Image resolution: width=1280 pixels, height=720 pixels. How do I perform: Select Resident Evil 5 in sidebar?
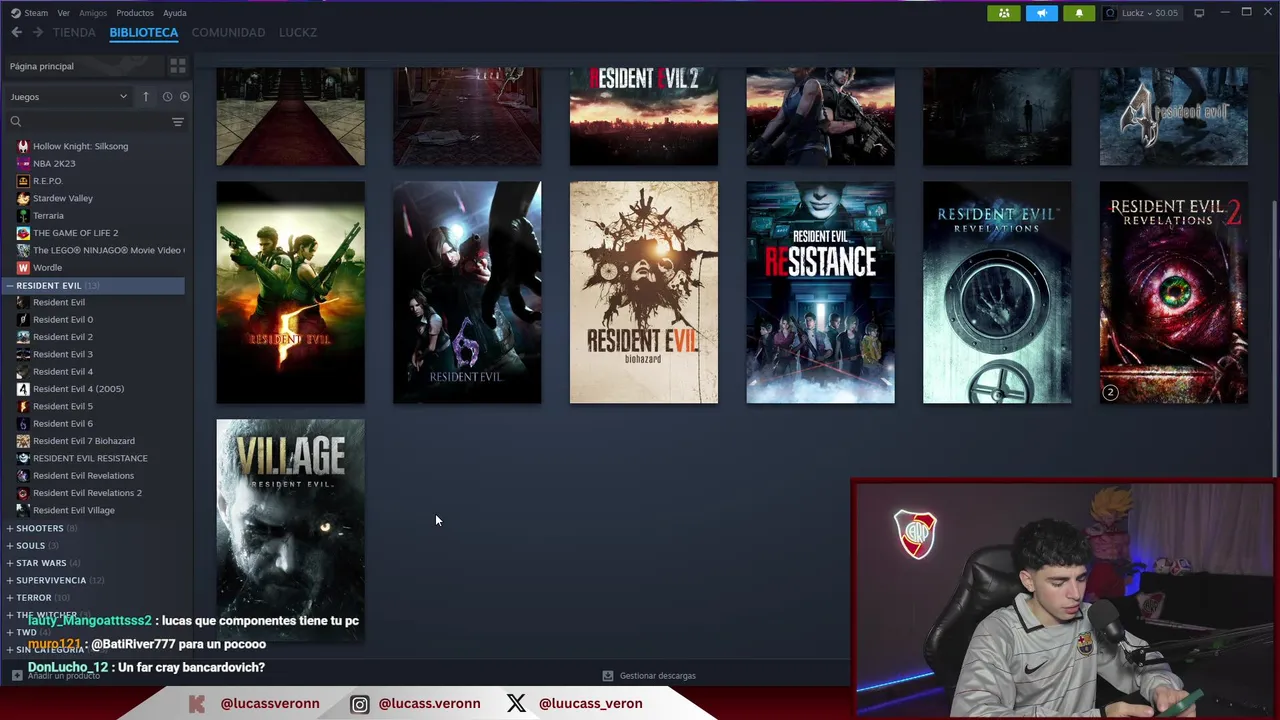pos(63,406)
